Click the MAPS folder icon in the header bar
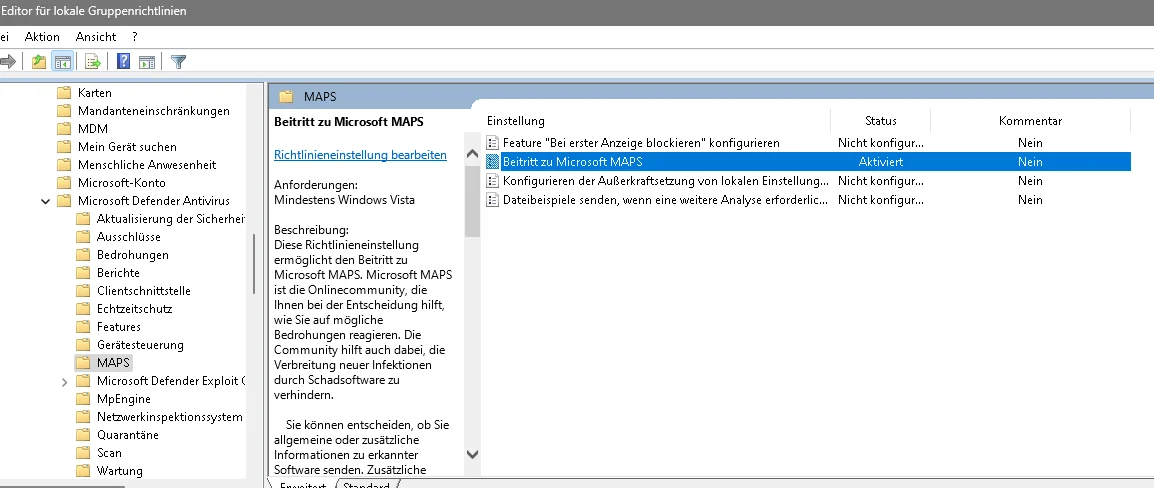The height and width of the screenshot is (488, 1154). coord(286,96)
